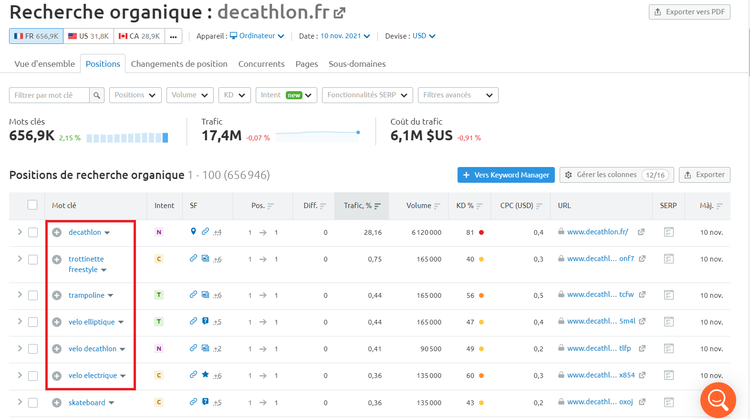
Task: Expand the decathlon row details chevron
Action: point(20,232)
